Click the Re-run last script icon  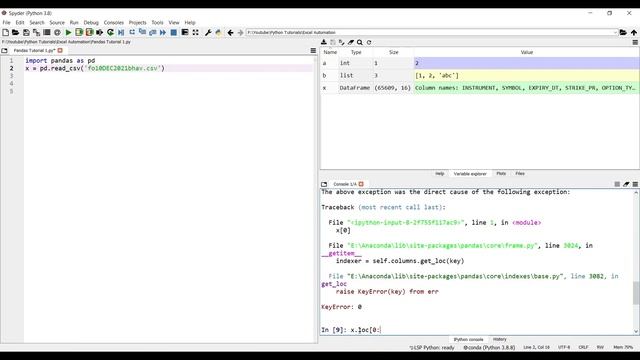[110, 32]
